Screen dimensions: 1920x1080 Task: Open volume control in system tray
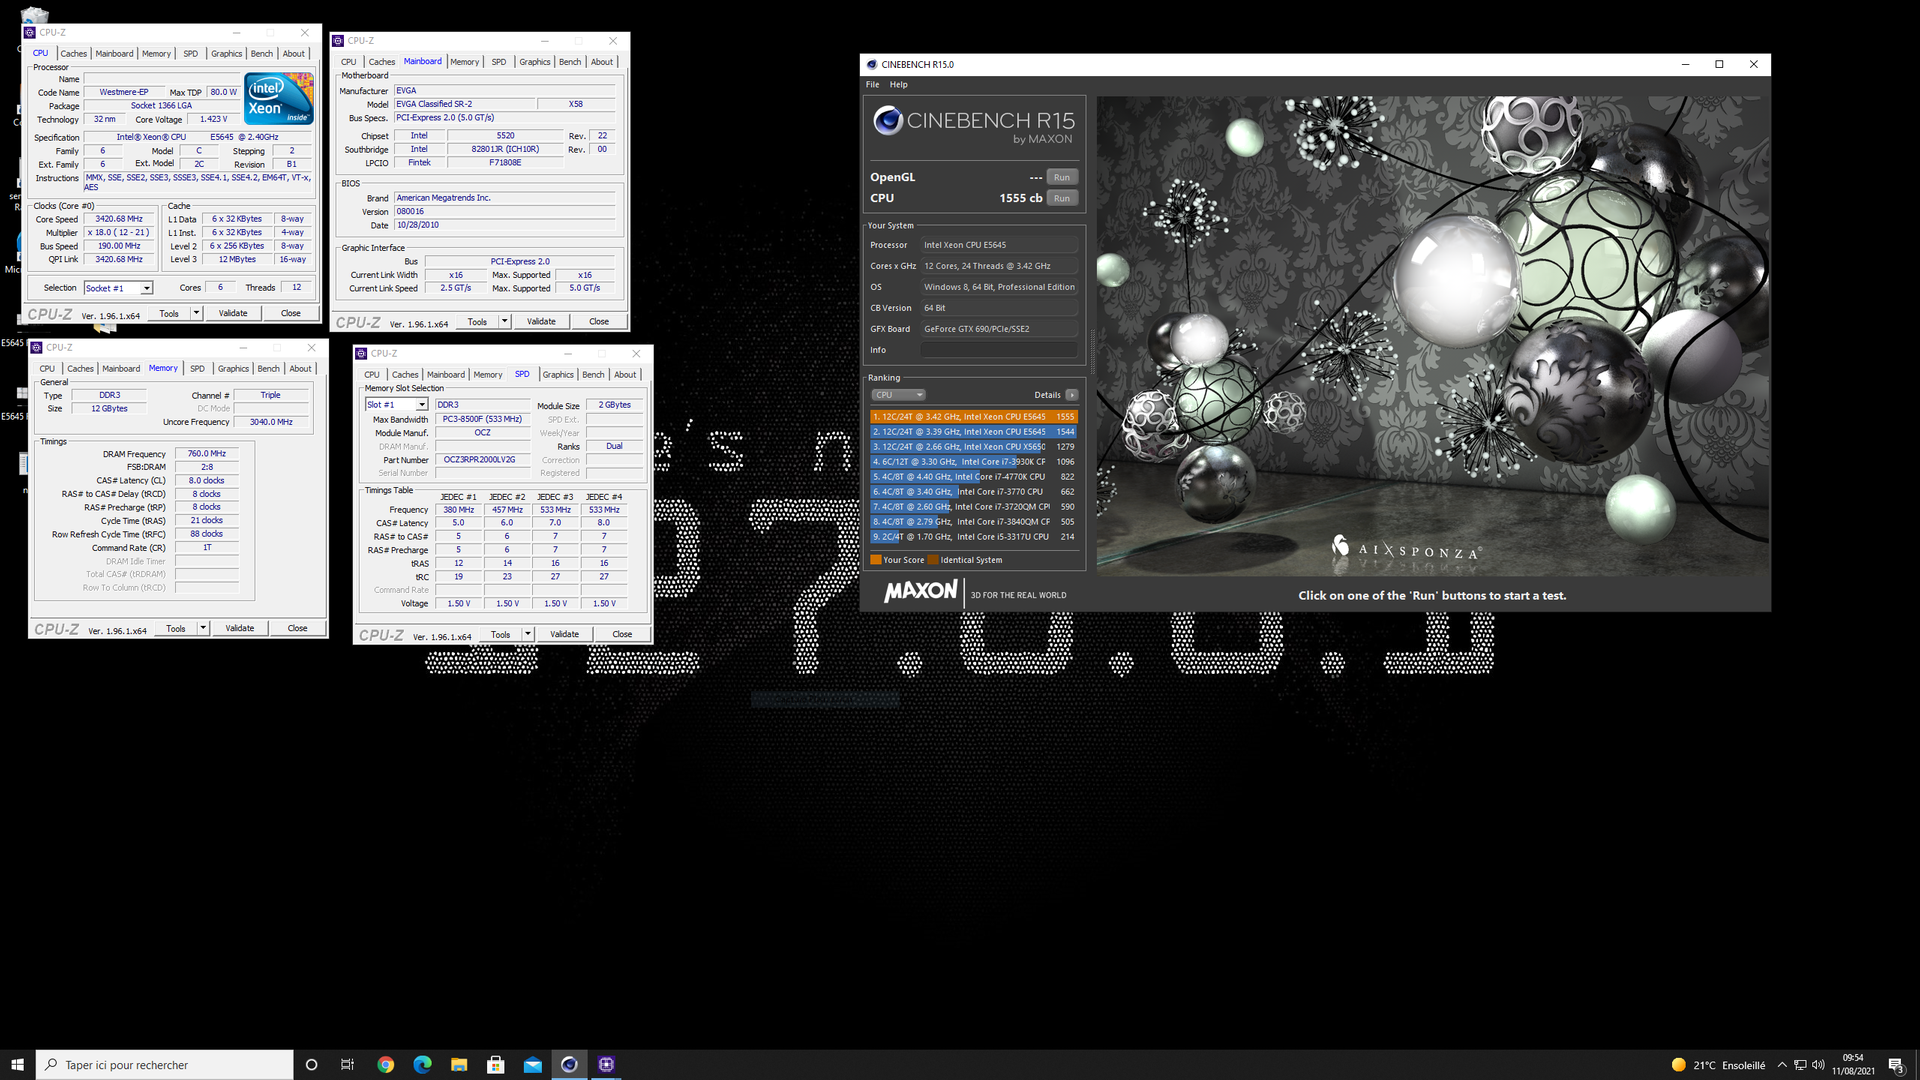[1818, 1065]
